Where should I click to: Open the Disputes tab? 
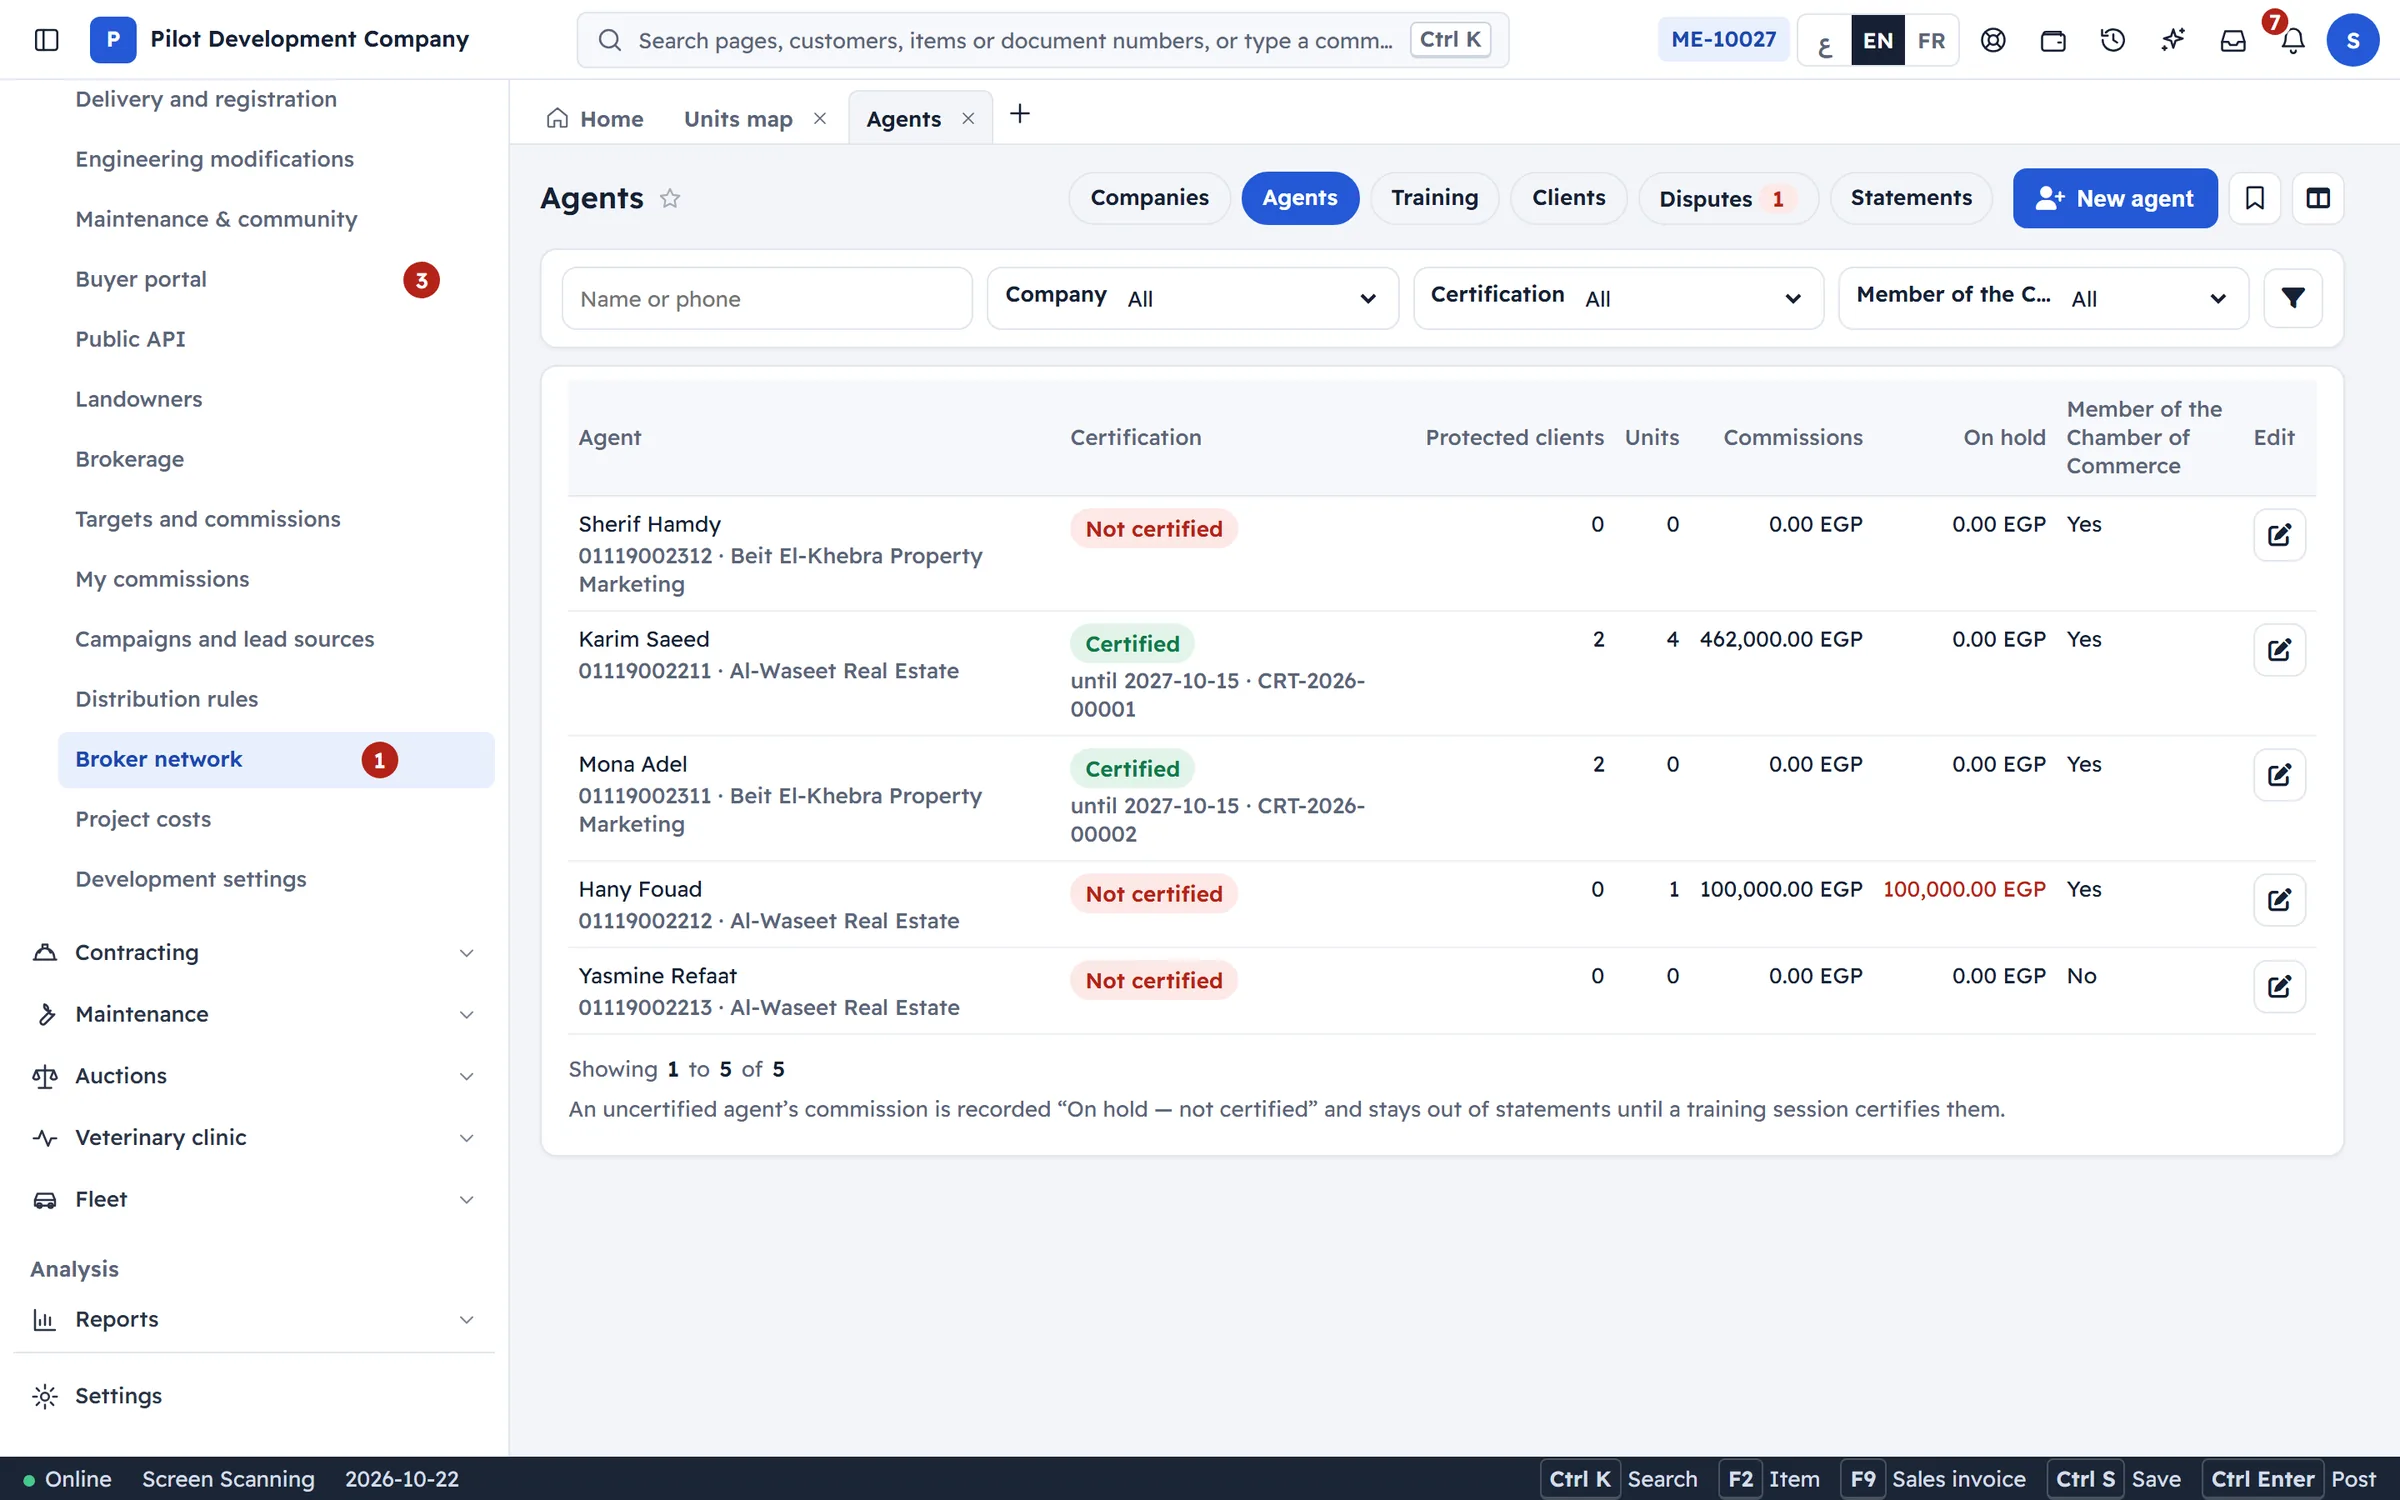pyautogui.click(x=1727, y=198)
